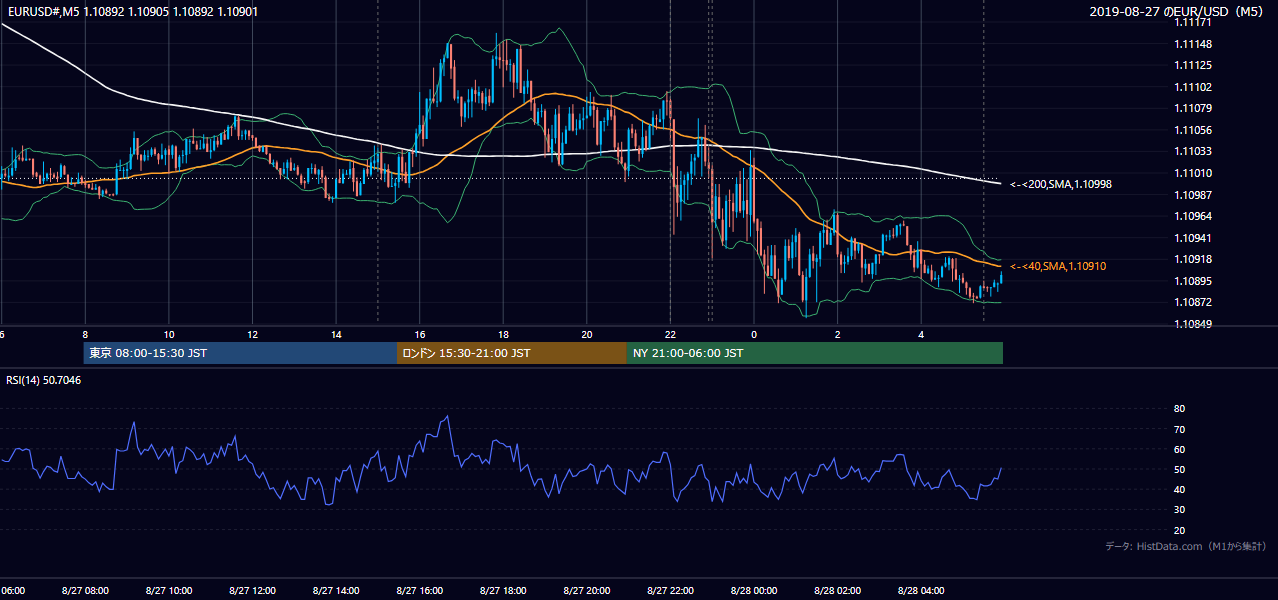Click hour label 14 under the price chart
Image resolution: width=1278 pixels, height=600 pixels.
point(336,334)
